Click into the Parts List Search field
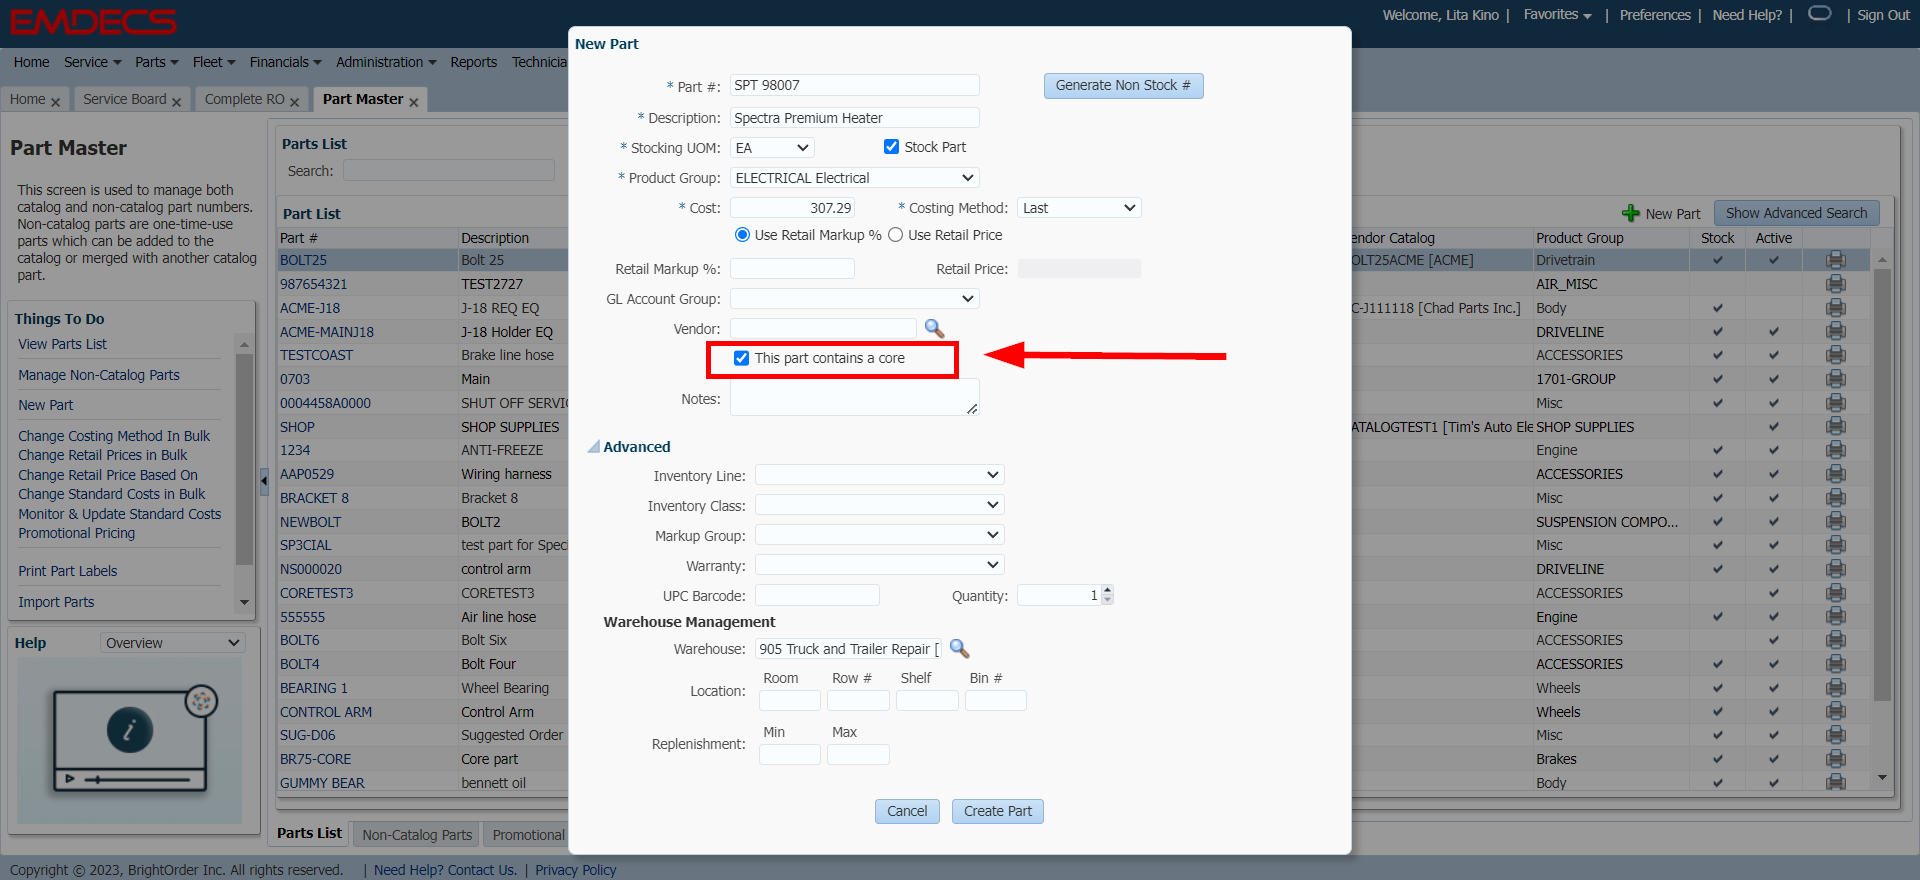Viewport: 1920px width, 880px height. (x=448, y=170)
